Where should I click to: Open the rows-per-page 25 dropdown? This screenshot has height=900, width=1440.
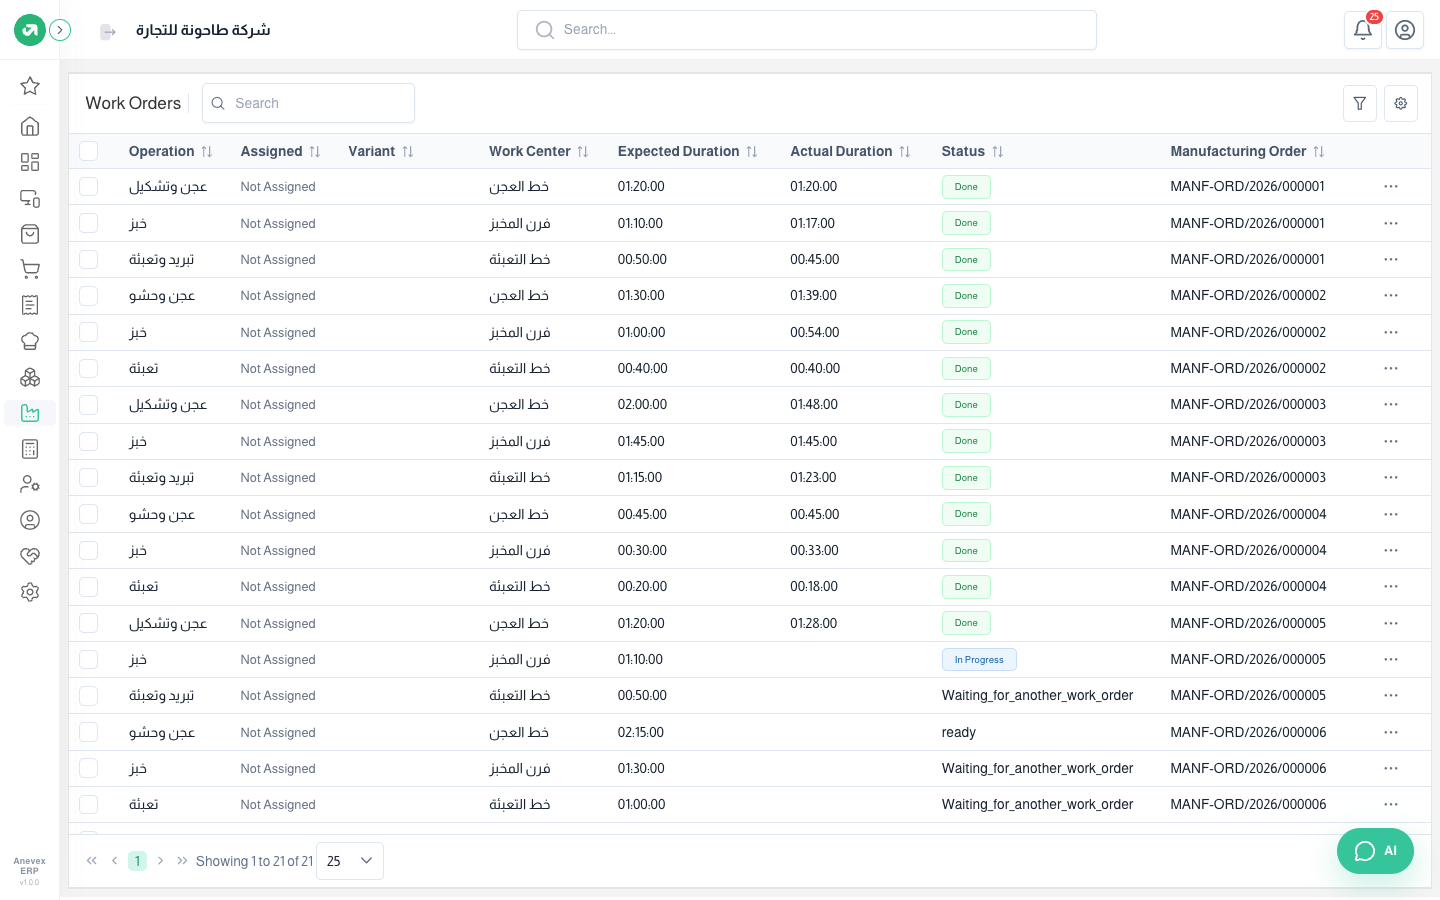[x=350, y=861]
